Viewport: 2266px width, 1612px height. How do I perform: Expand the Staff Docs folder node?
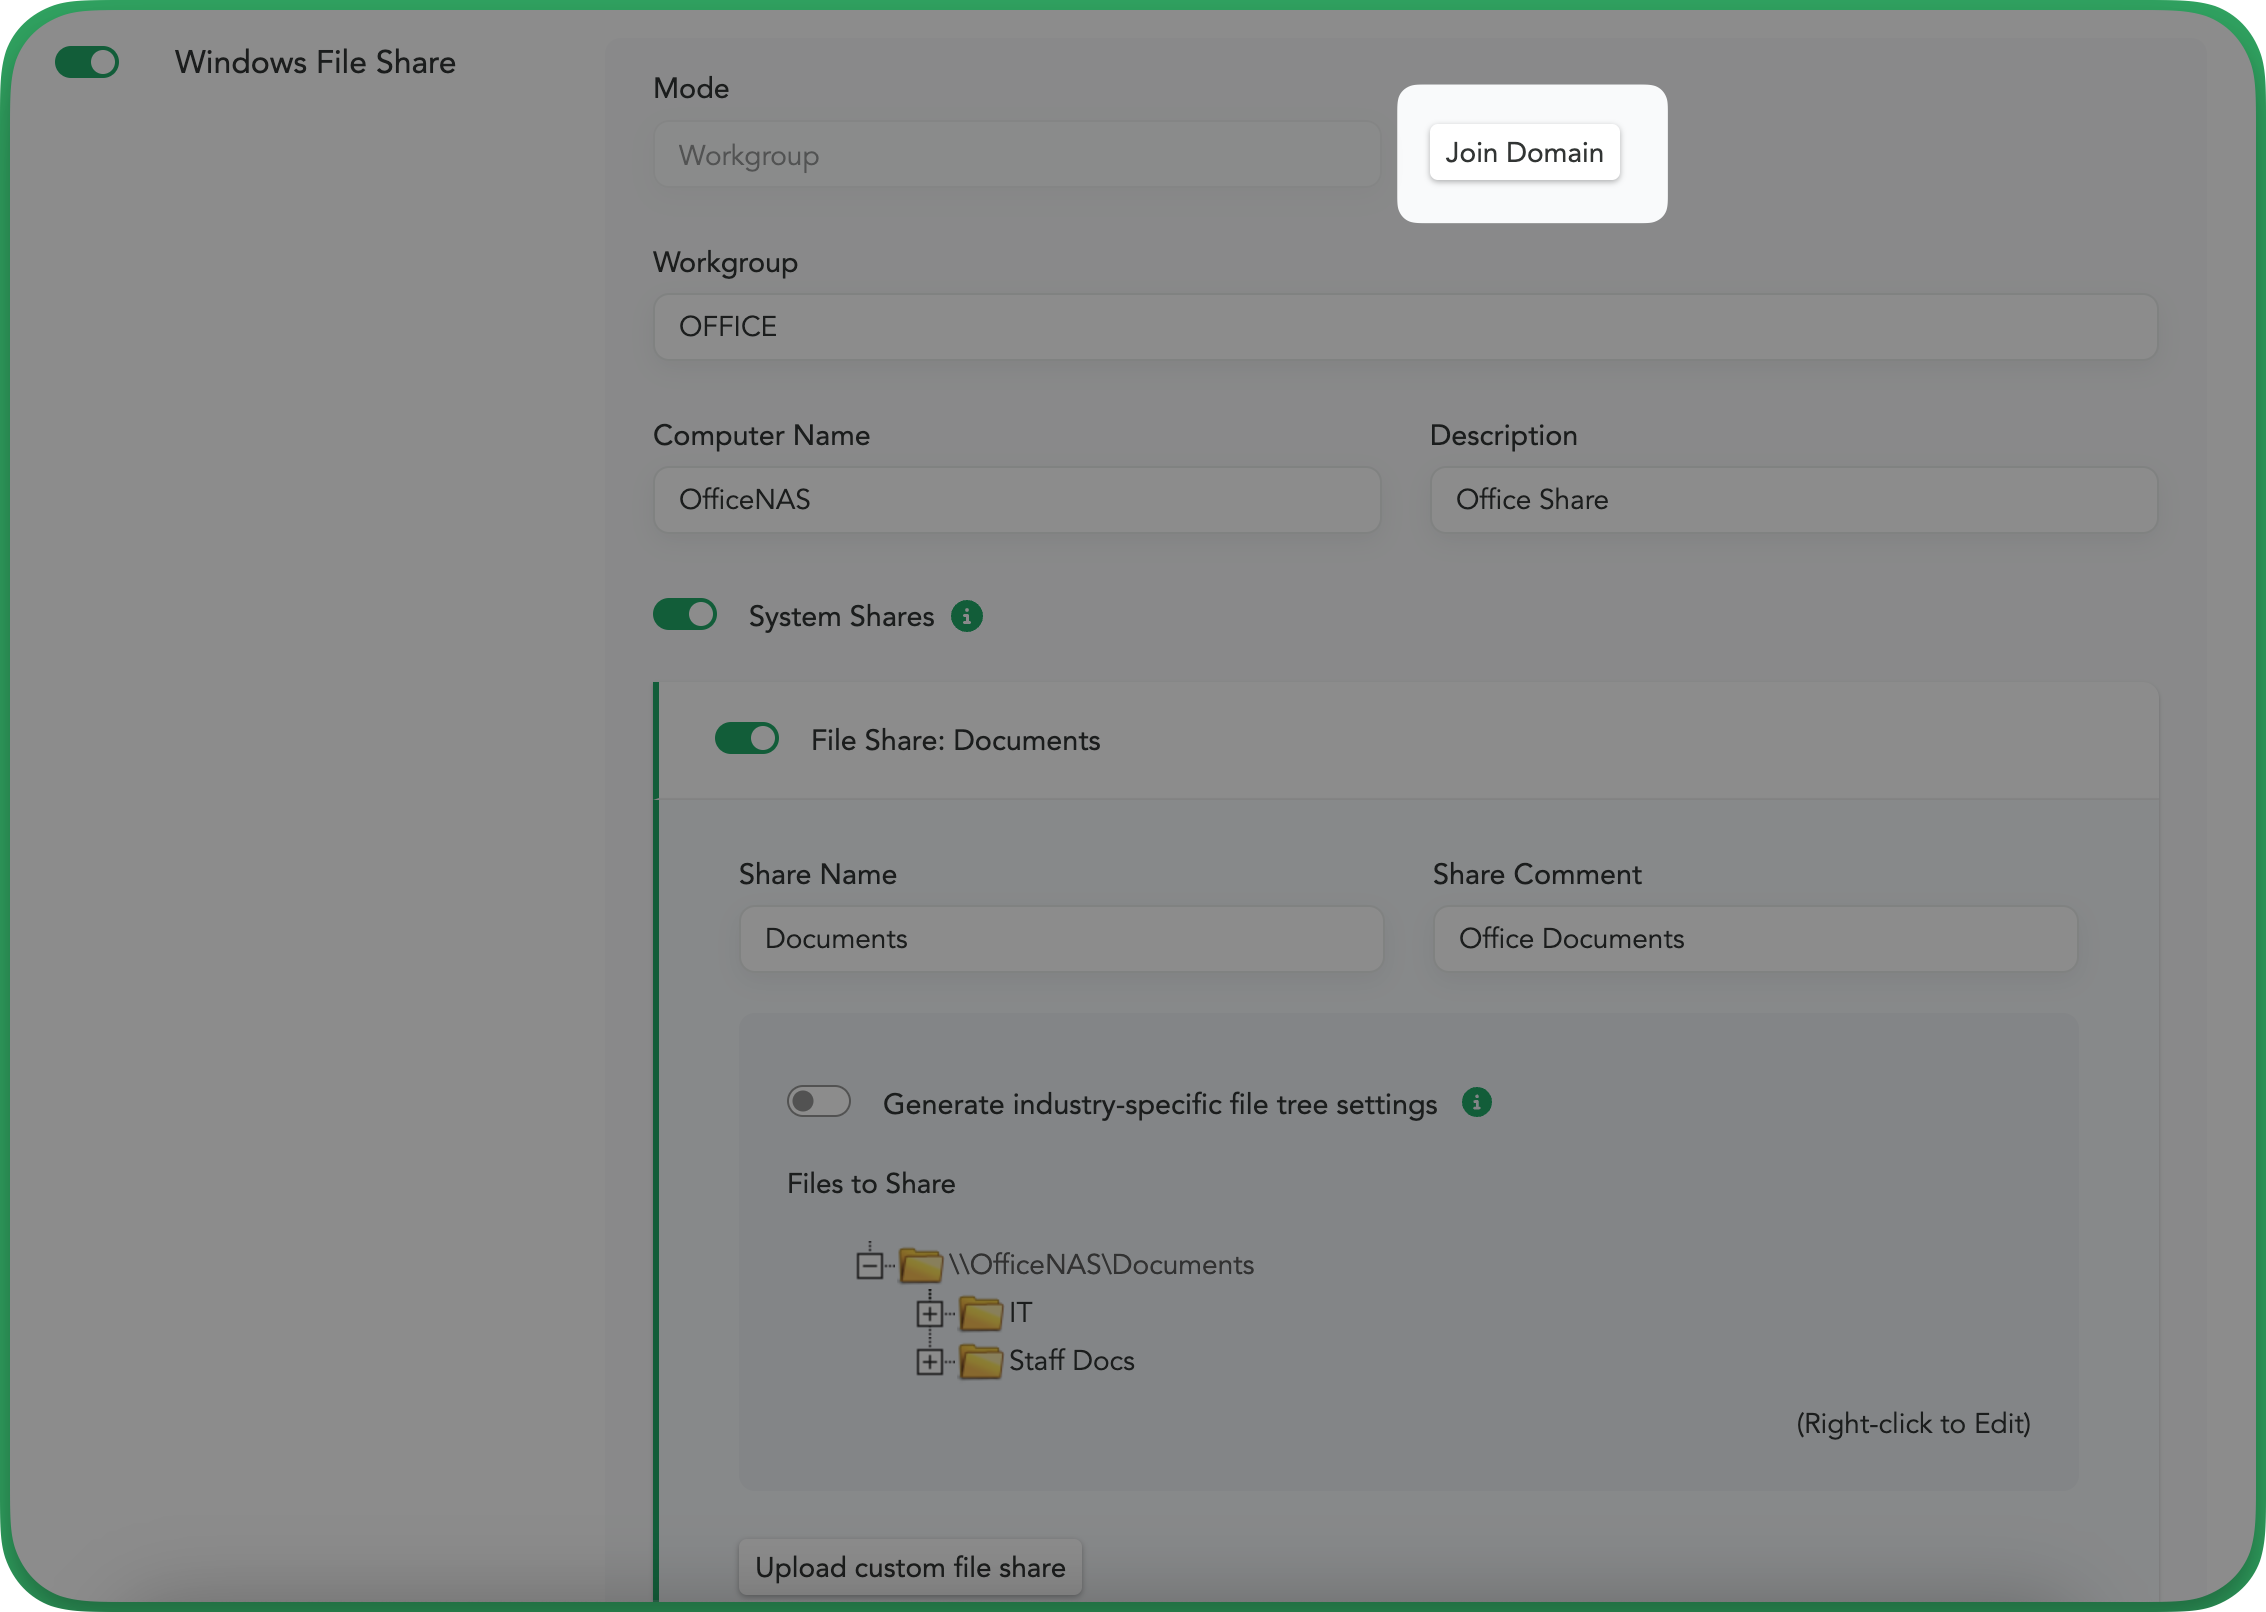tap(929, 1361)
